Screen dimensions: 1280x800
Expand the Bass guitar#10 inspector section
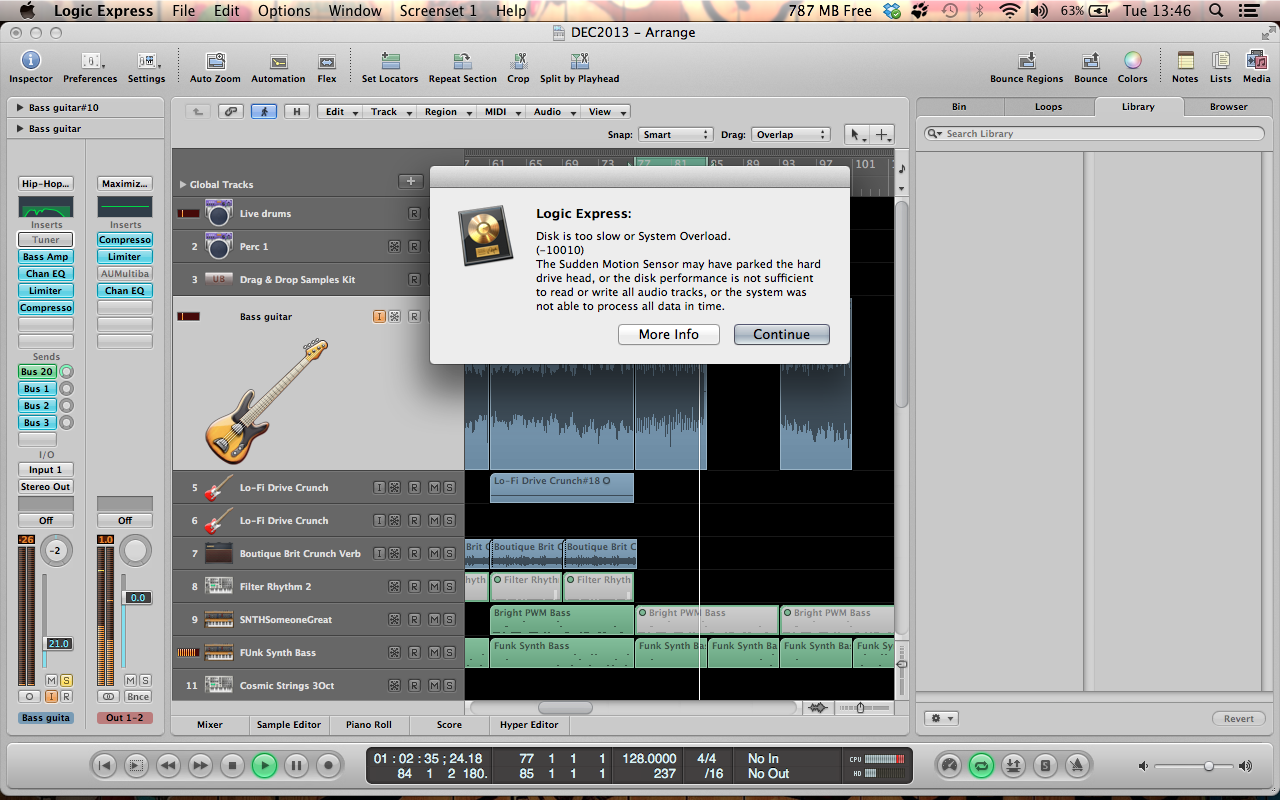coord(20,108)
